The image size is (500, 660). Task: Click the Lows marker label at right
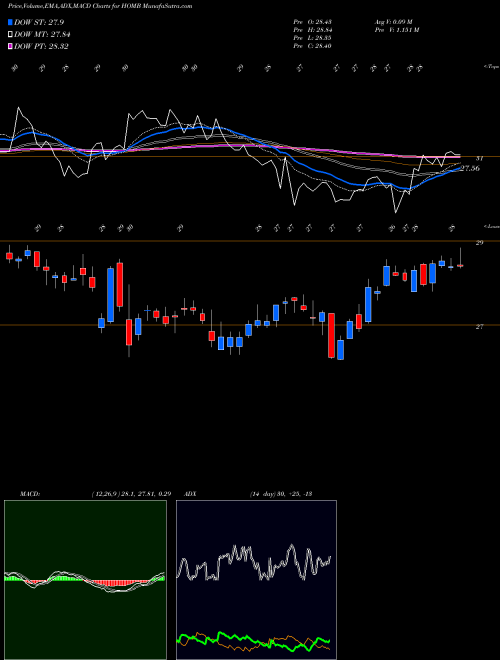pyautogui.click(x=490, y=226)
